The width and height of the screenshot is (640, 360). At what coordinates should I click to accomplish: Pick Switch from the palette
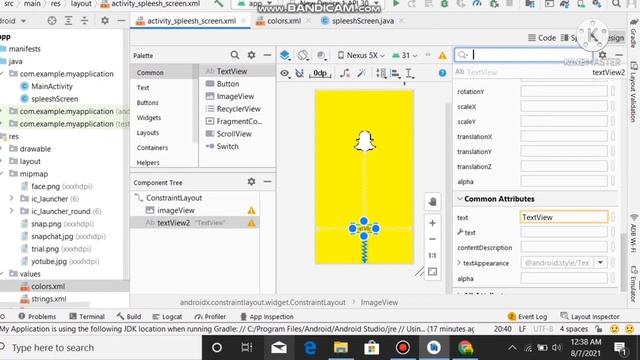click(x=227, y=147)
